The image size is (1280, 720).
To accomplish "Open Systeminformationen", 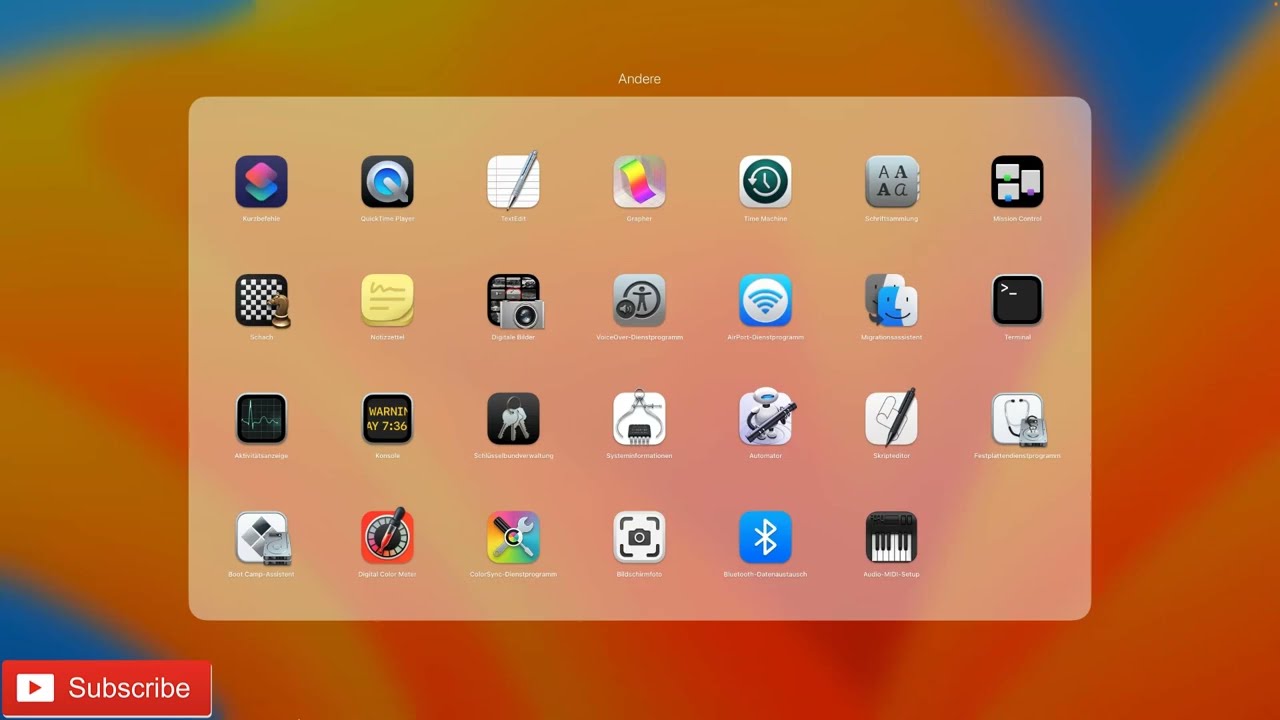I will pos(639,419).
